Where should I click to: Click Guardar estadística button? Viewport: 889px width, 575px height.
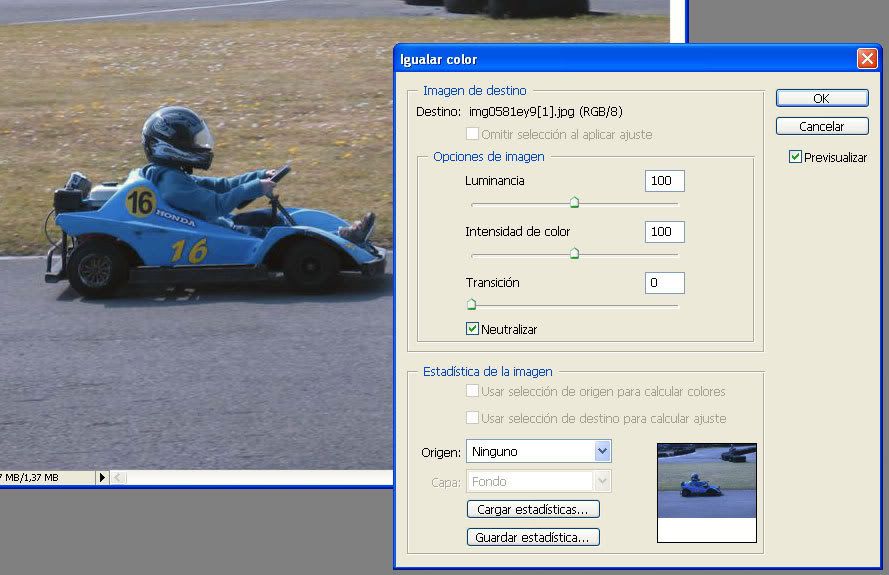click(x=533, y=537)
